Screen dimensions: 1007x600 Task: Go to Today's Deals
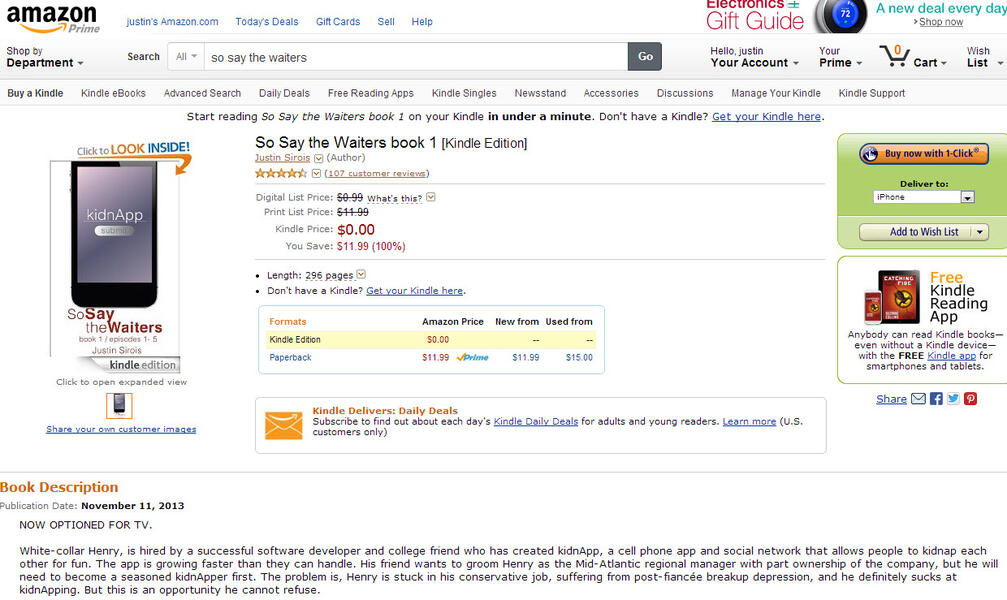pos(266,21)
